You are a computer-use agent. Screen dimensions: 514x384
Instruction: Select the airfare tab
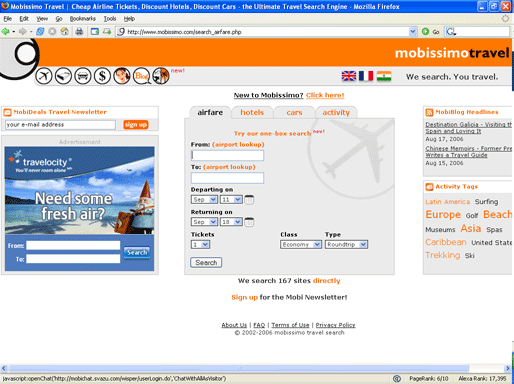(210, 112)
